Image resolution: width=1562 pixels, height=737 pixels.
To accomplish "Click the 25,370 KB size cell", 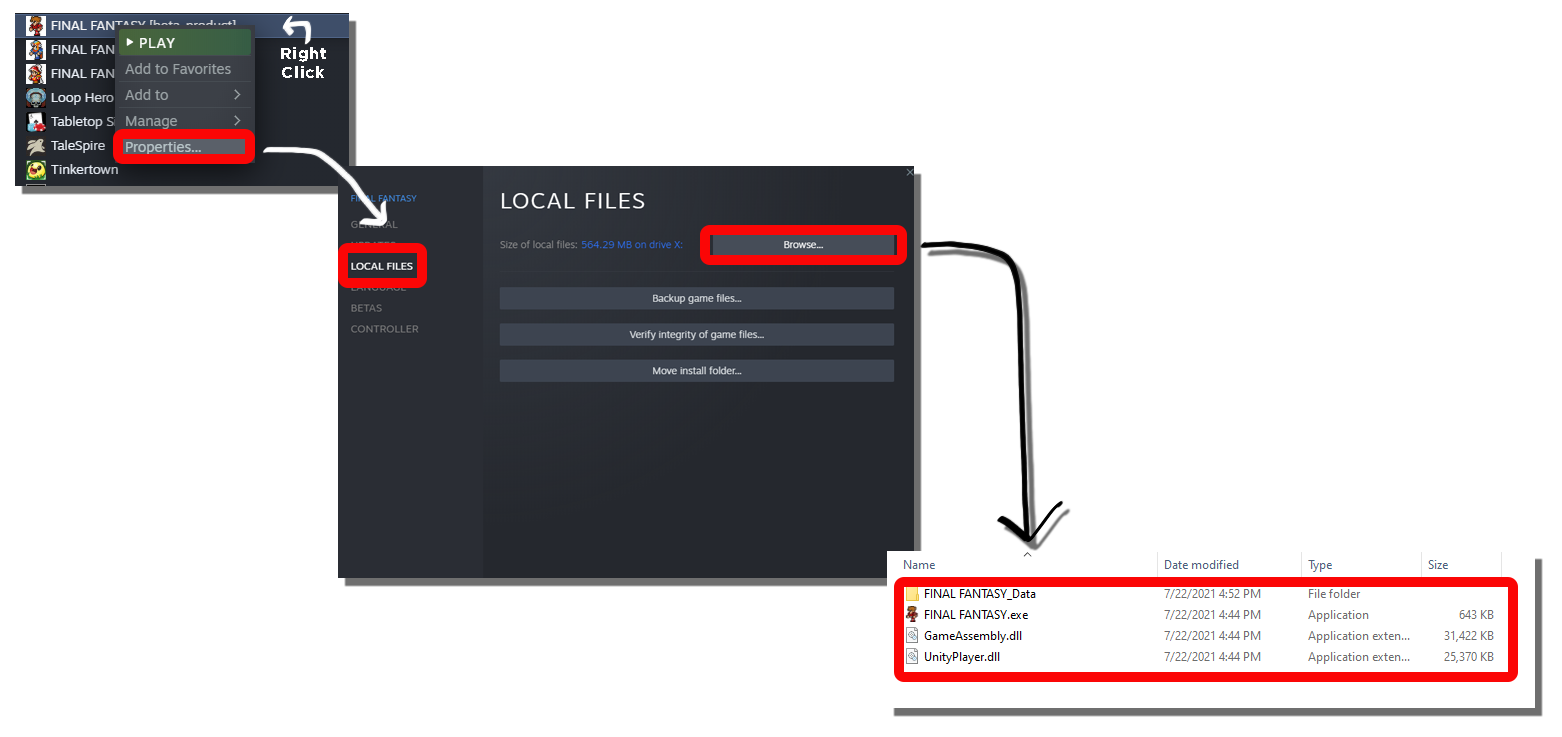I will tap(1466, 657).
